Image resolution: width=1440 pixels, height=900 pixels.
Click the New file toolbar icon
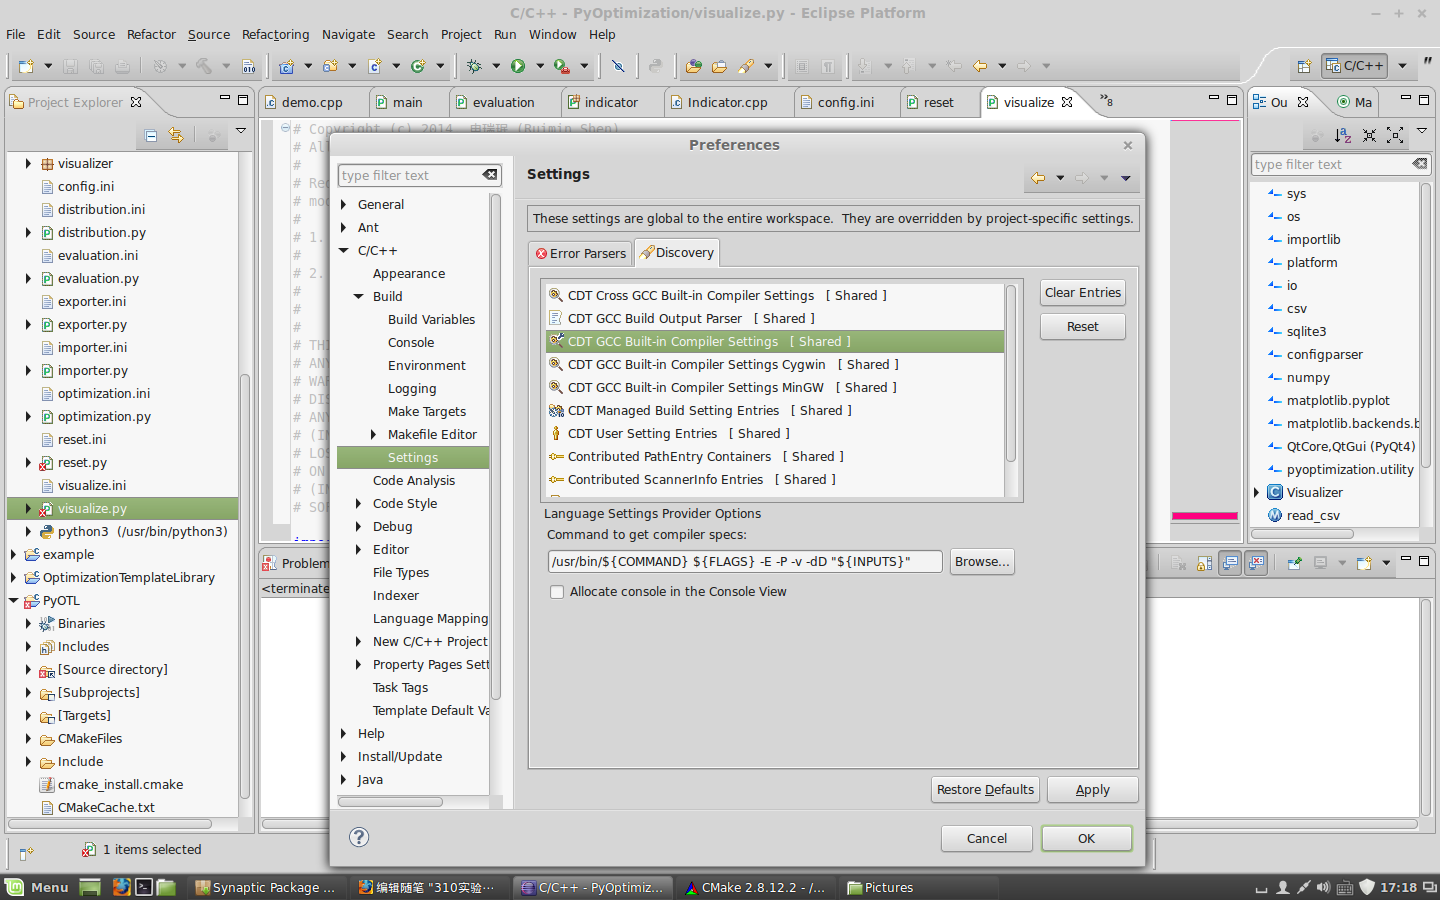[x=25, y=66]
